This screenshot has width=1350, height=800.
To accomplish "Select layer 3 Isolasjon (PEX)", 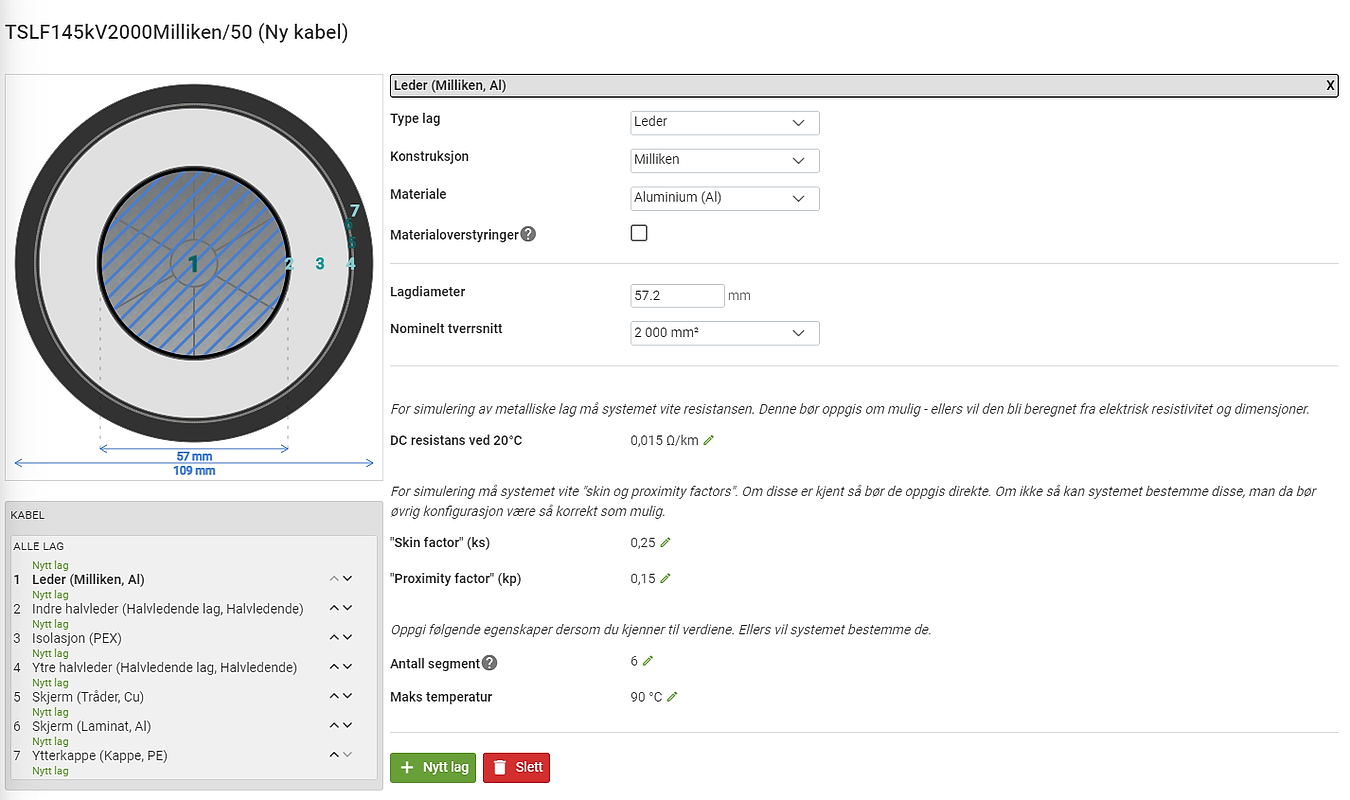I will 77,638.
